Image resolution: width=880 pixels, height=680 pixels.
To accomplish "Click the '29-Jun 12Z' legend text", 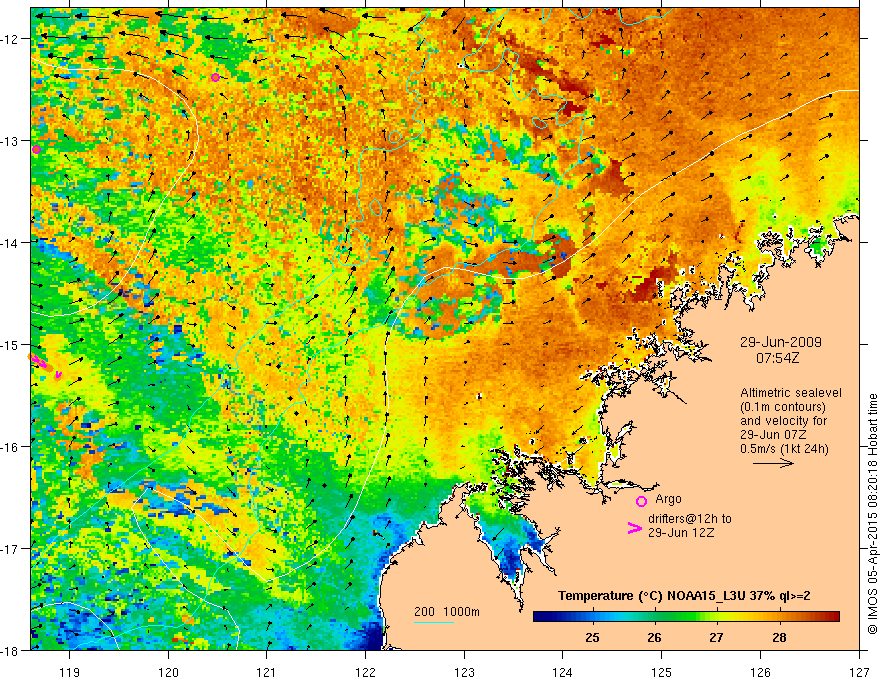I will click(681, 533).
